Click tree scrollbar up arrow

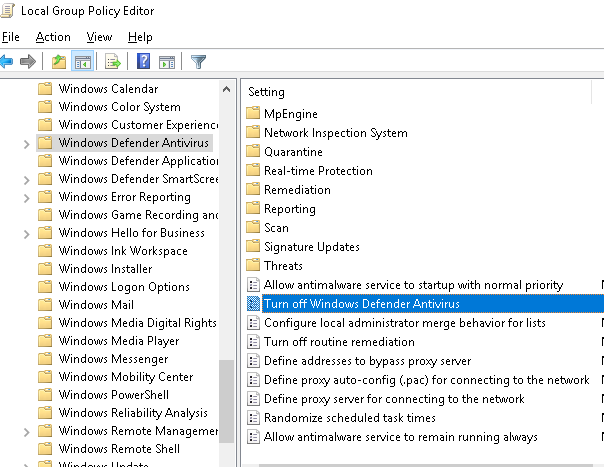click(226, 89)
